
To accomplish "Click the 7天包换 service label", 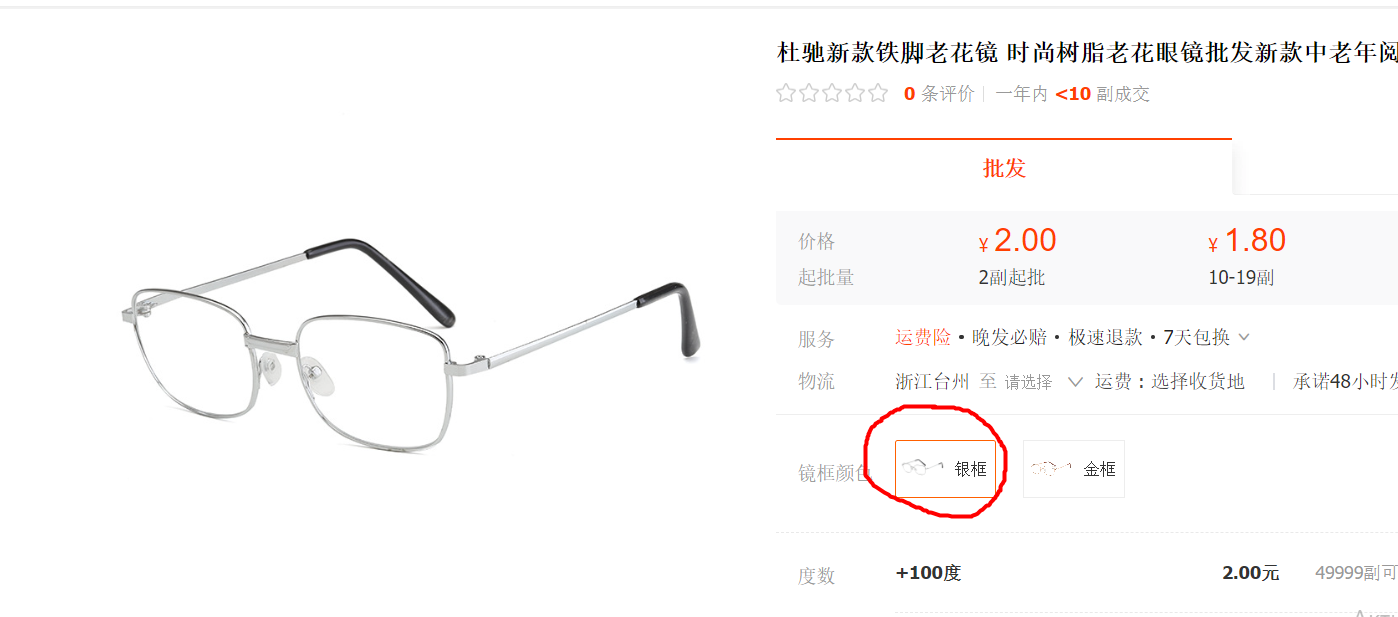I will 1196,337.
